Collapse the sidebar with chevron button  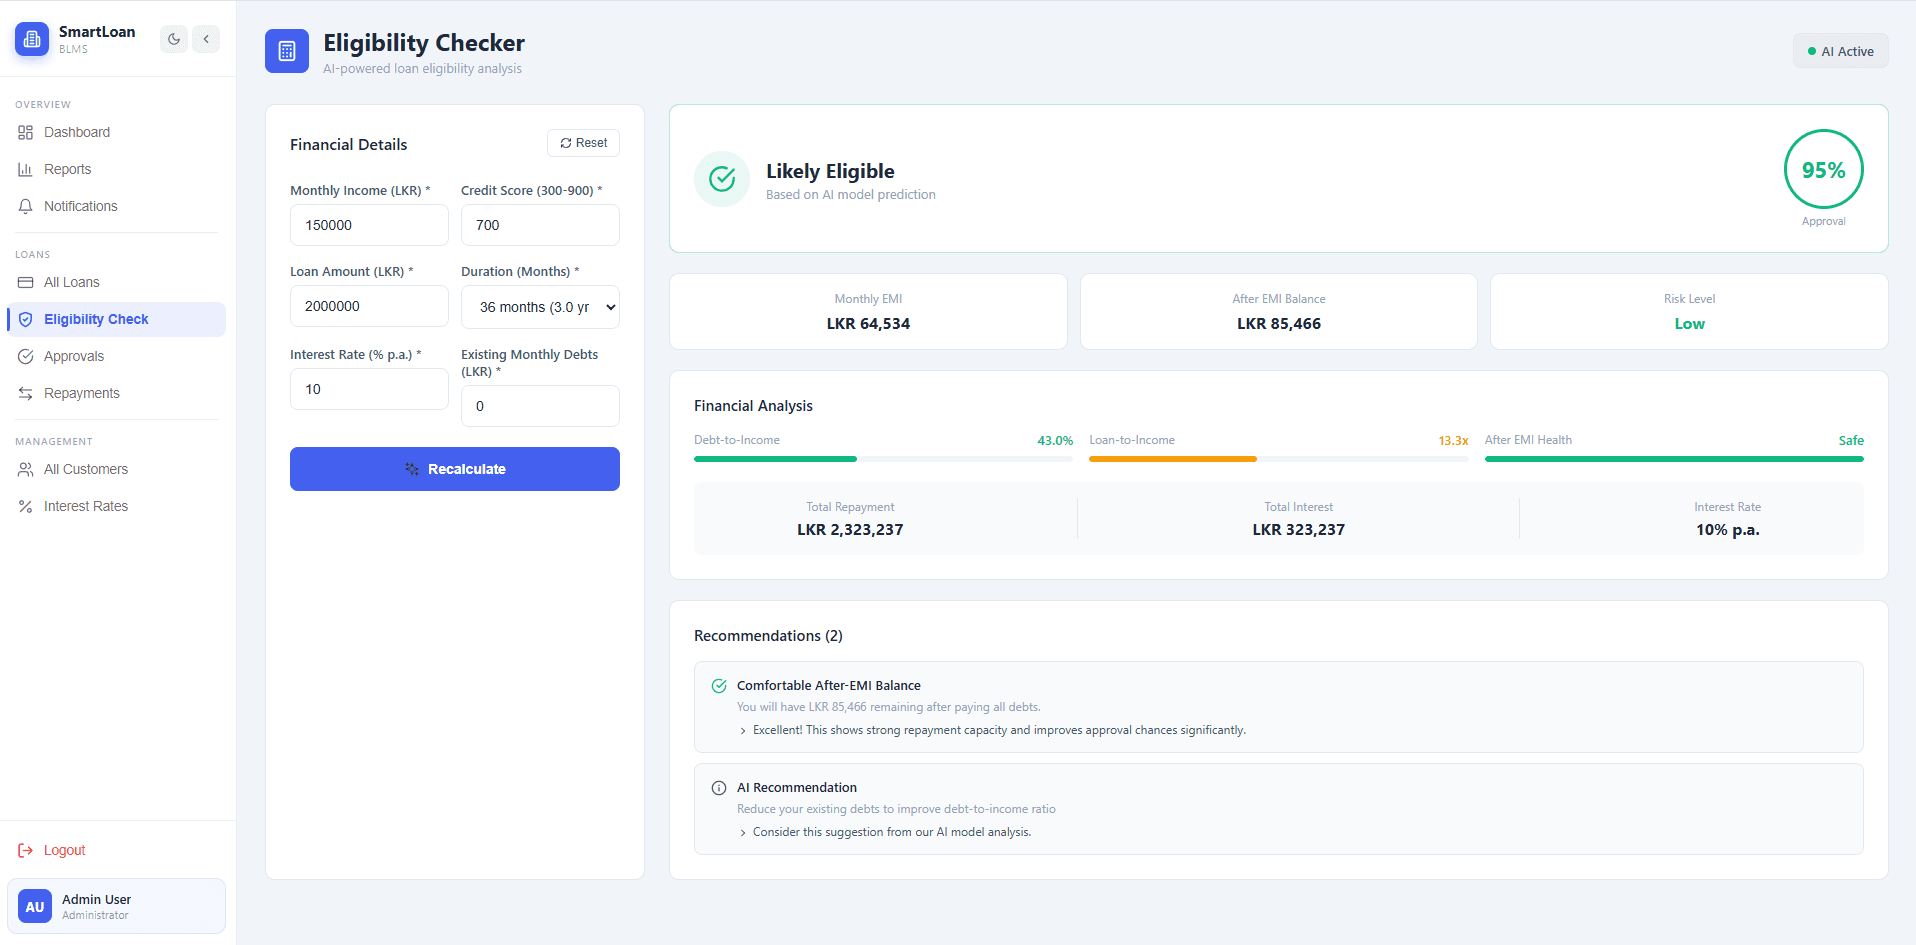coord(206,39)
